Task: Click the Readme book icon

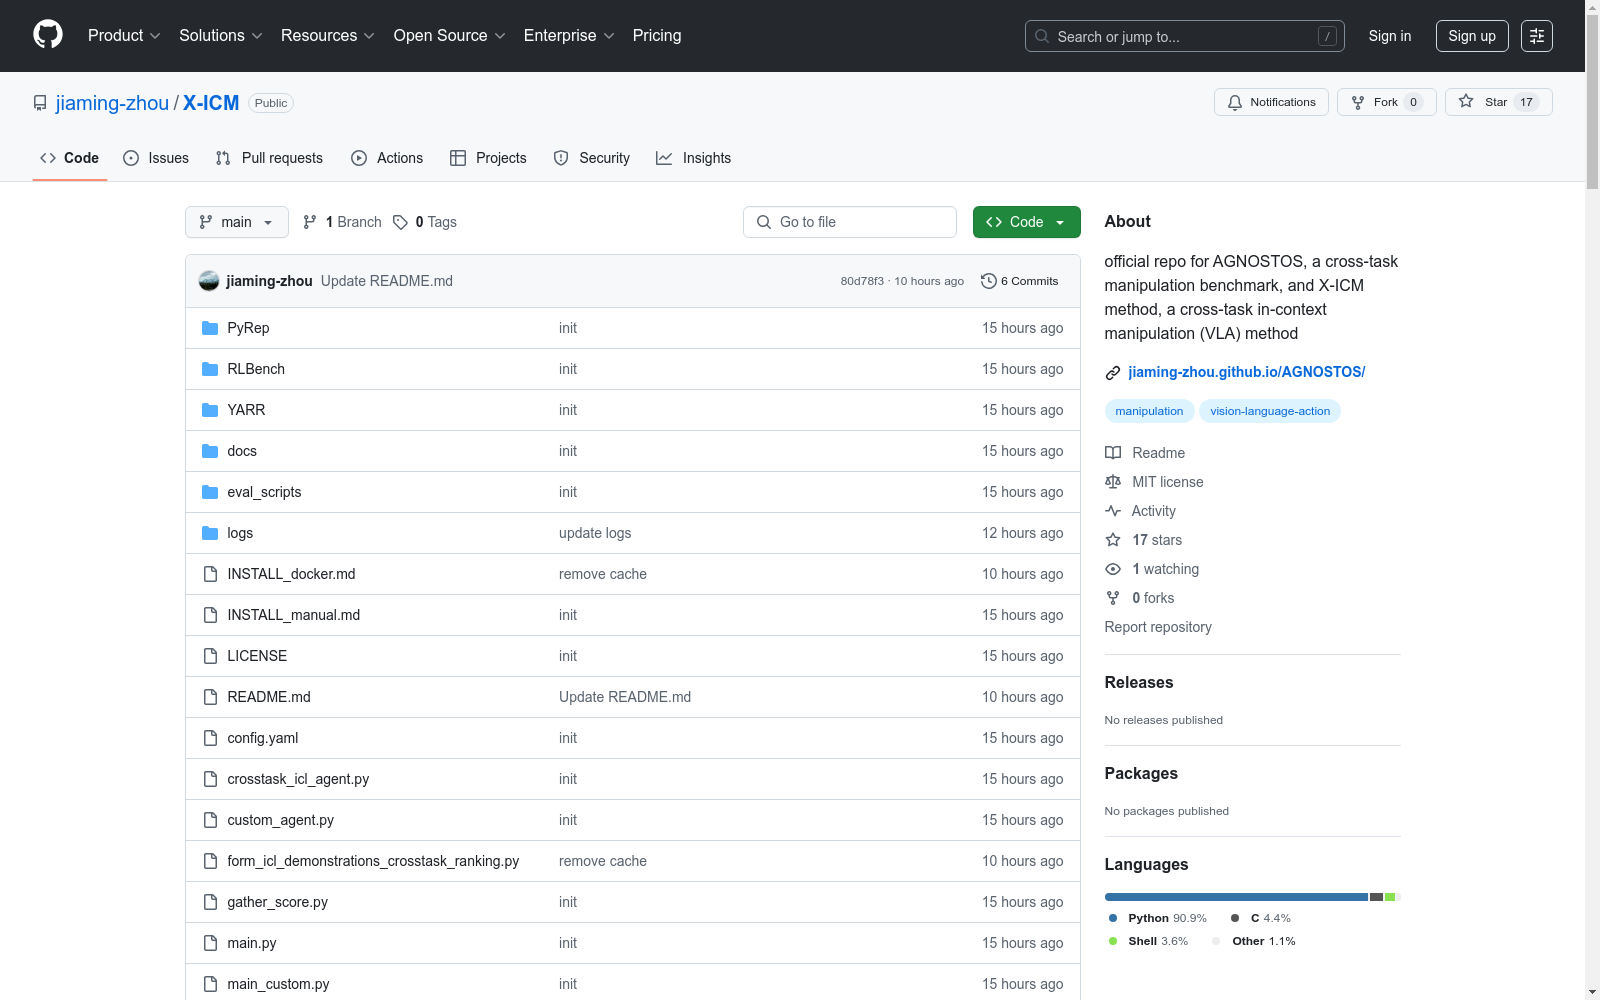Action: pyautogui.click(x=1113, y=453)
